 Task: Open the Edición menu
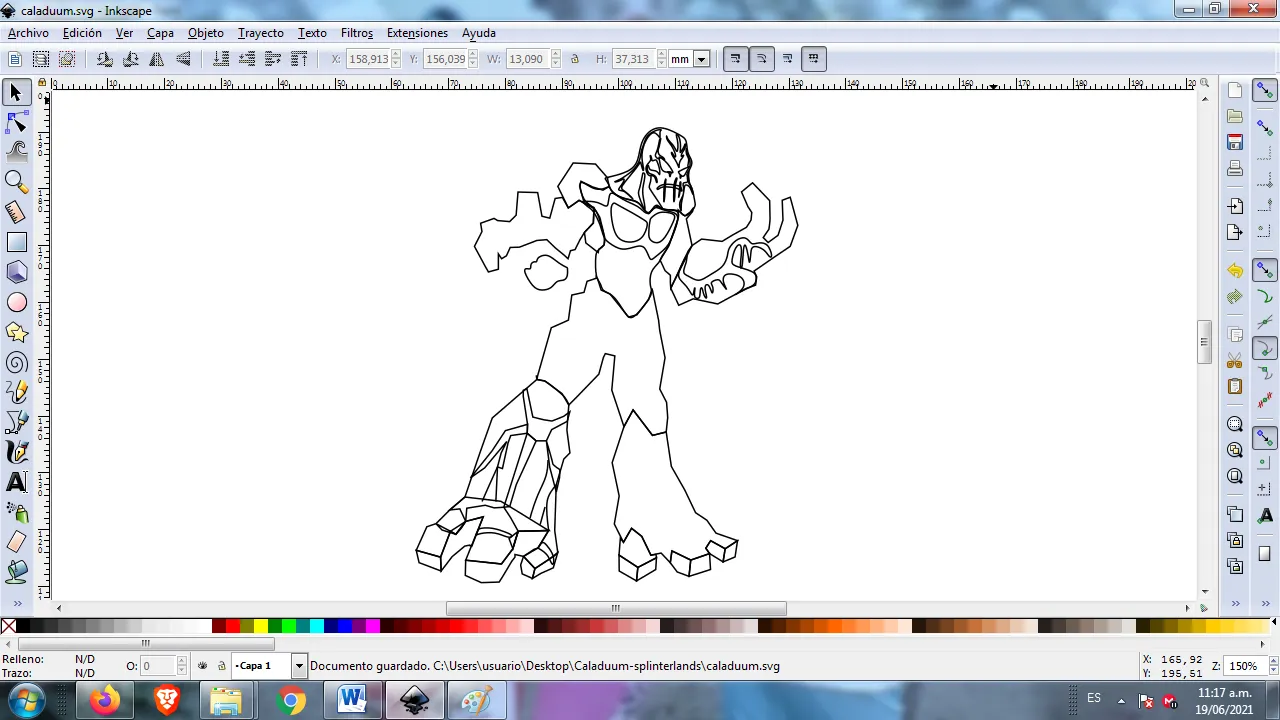(82, 33)
